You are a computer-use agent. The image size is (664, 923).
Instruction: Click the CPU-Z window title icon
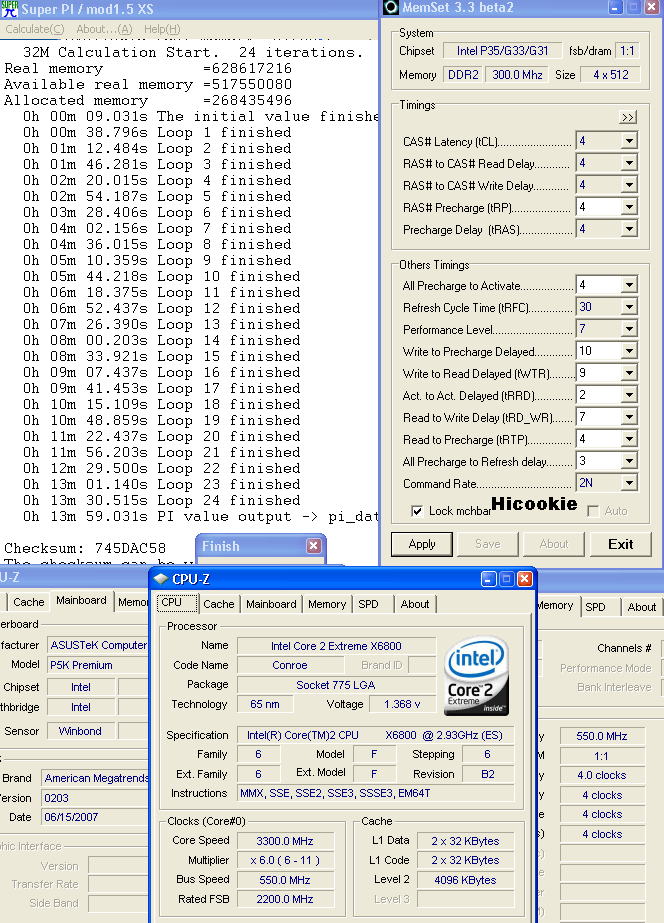[x=162, y=579]
